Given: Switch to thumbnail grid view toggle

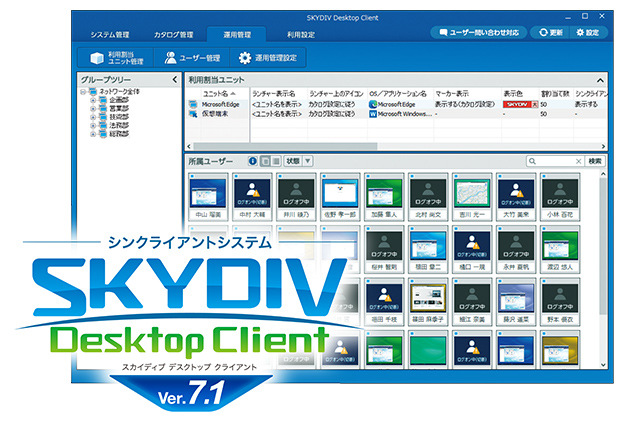Looking at the screenshot, I should [266, 161].
